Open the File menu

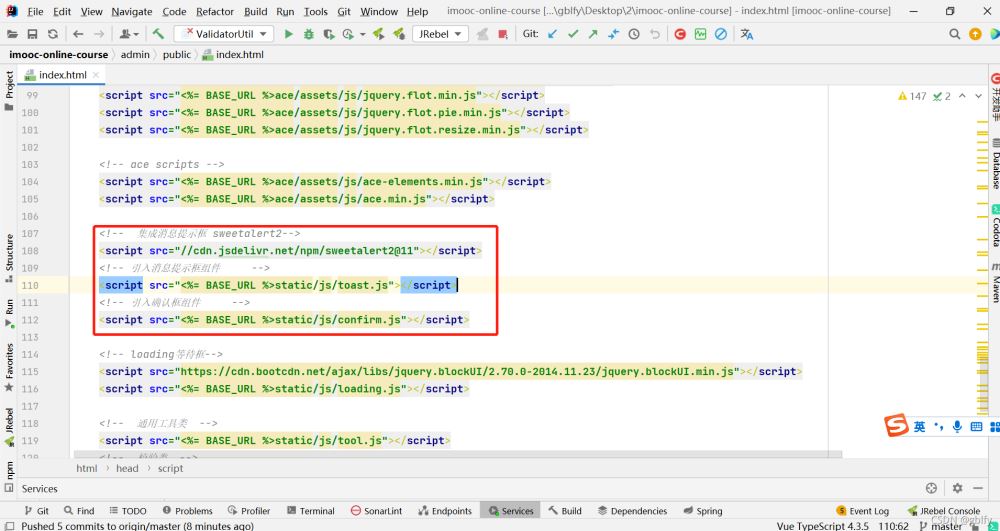35,11
